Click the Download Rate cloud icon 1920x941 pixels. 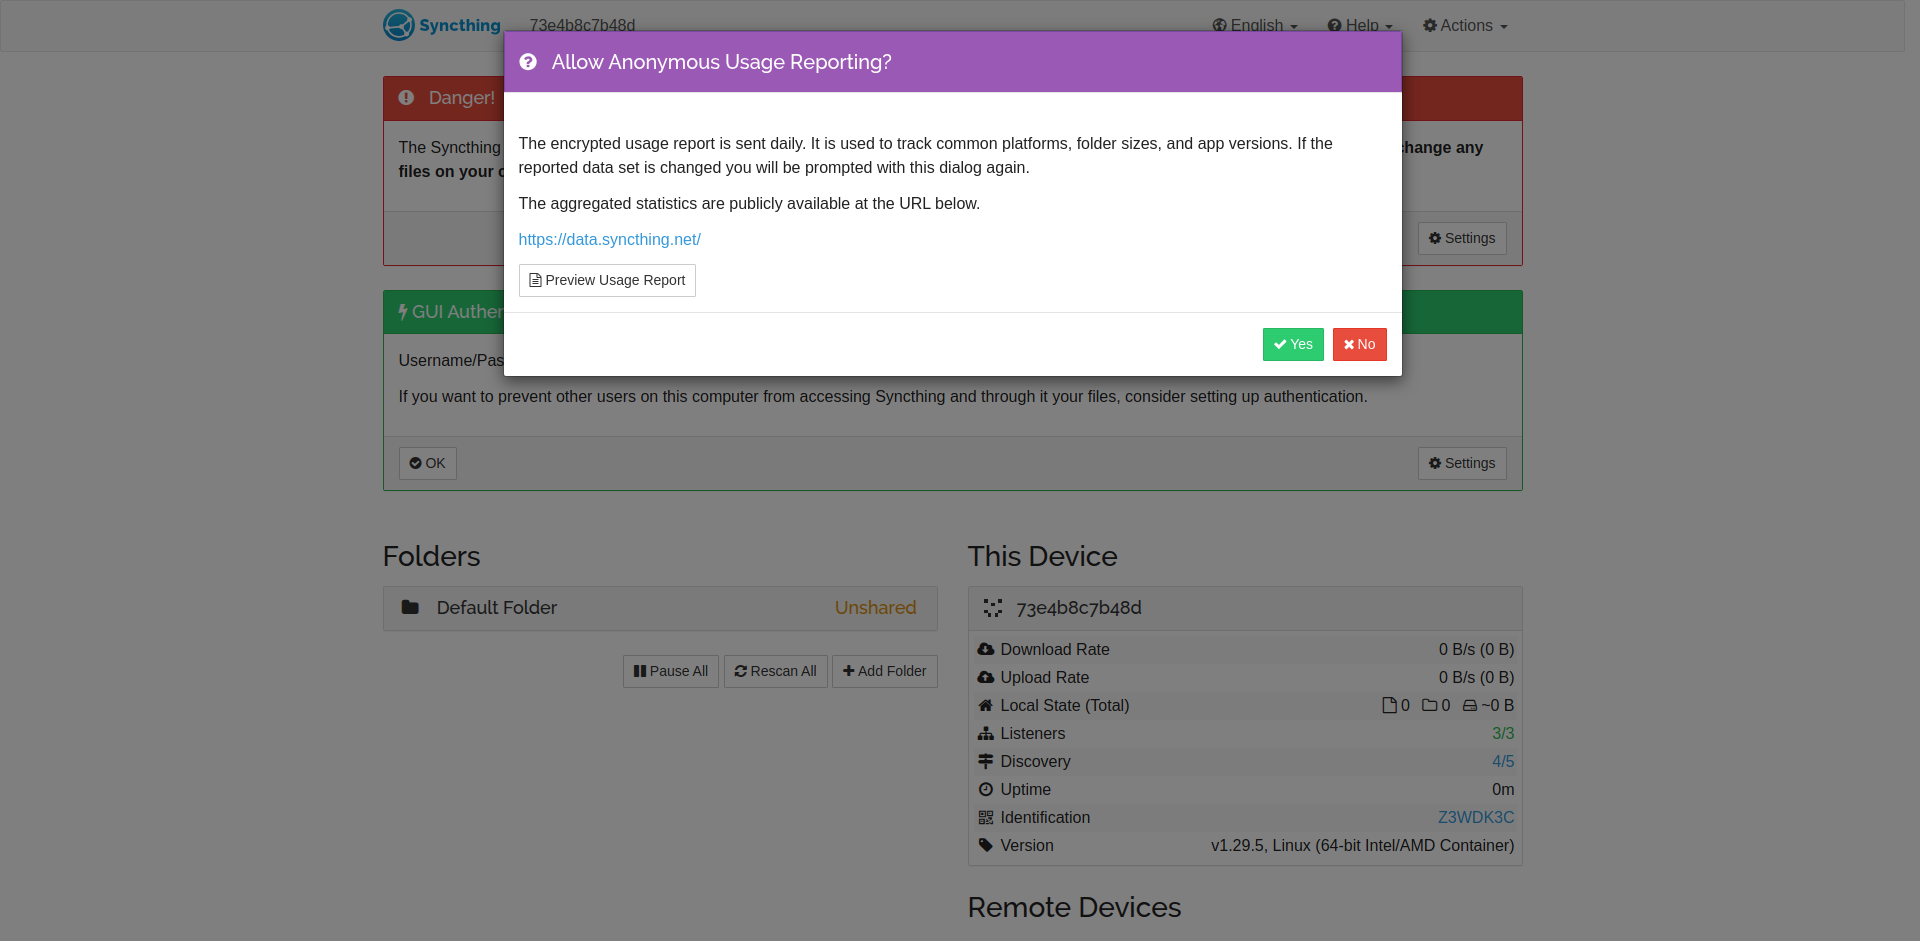[986, 650]
